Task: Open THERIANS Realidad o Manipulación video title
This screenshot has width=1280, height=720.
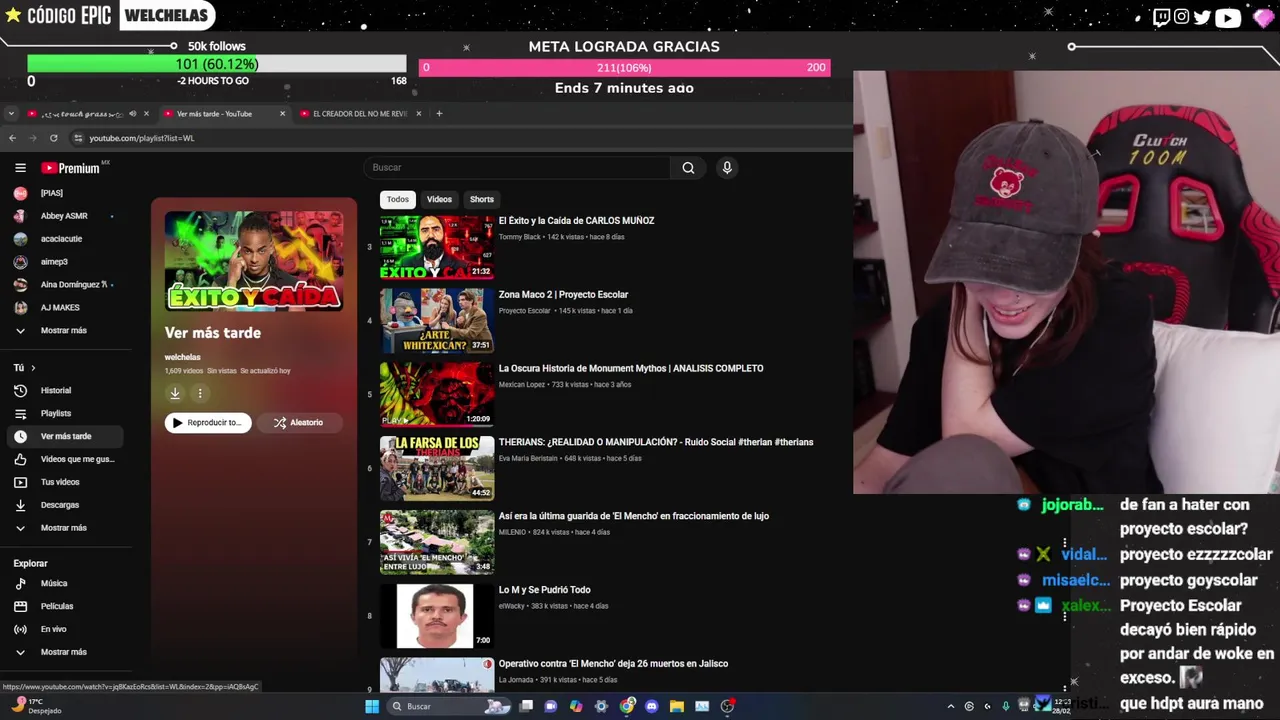Action: (x=656, y=442)
